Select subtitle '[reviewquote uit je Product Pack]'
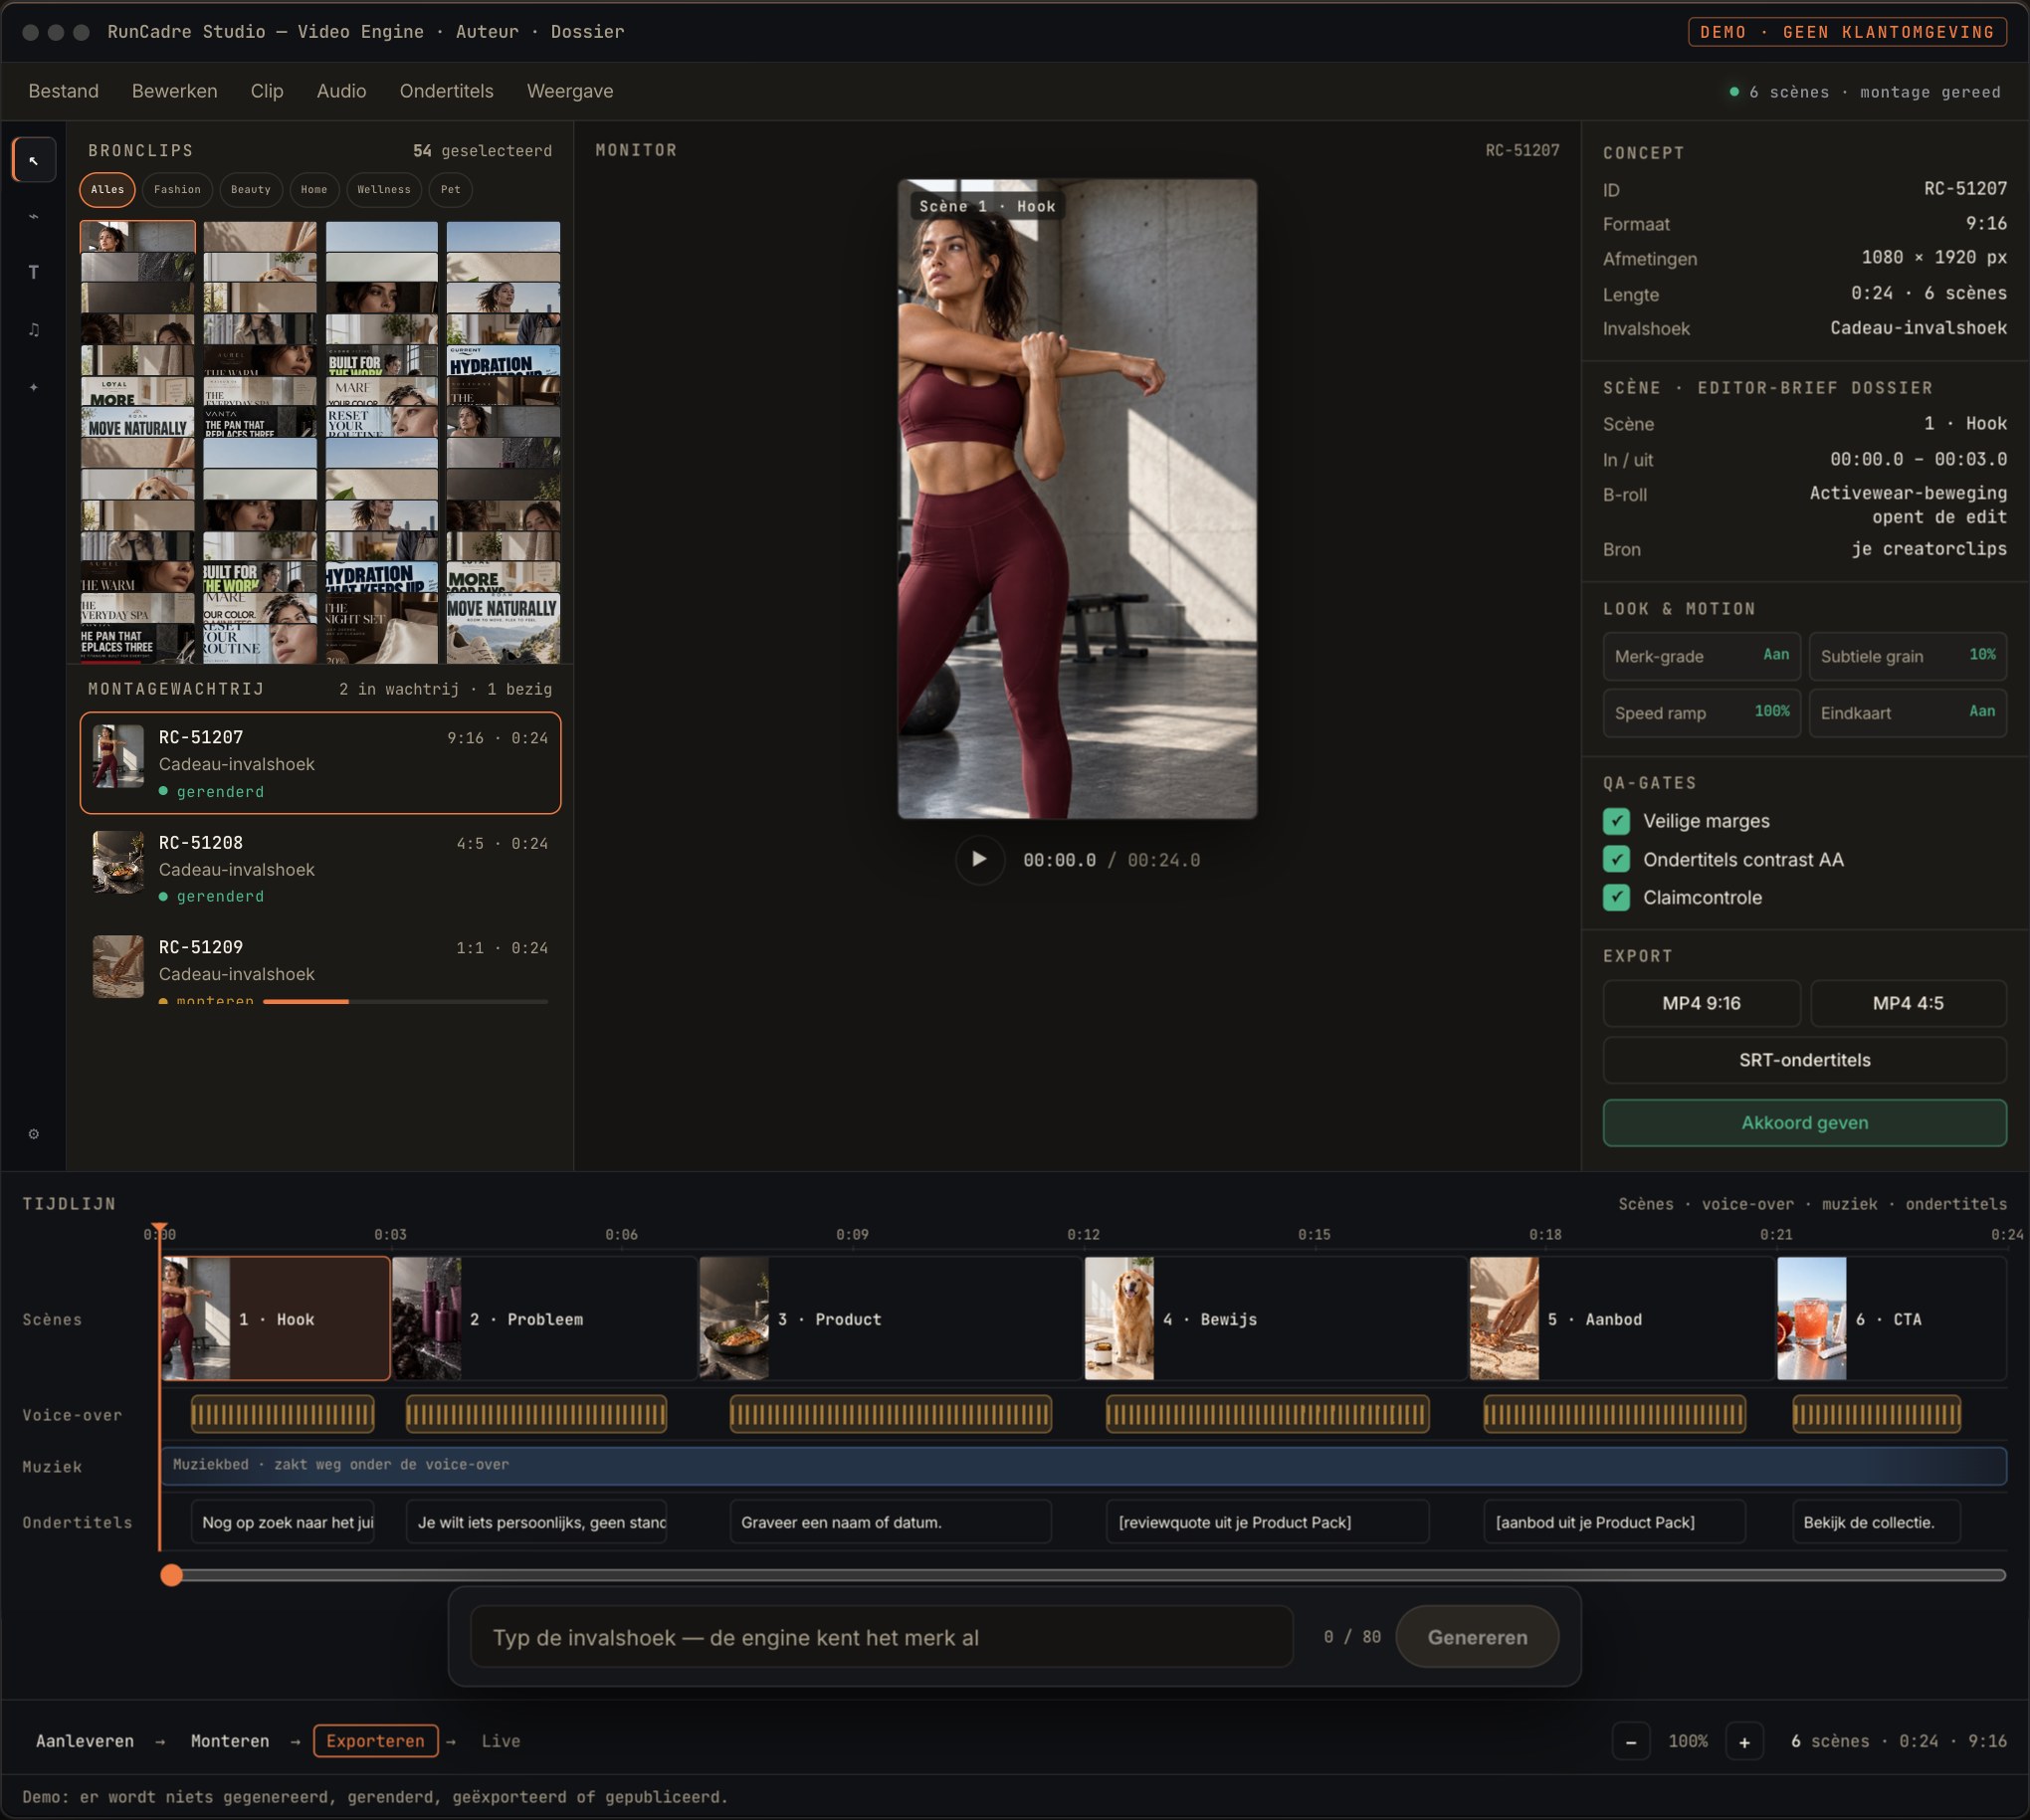Image resolution: width=2030 pixels, height=1820 pixels. point(1267,1522)
